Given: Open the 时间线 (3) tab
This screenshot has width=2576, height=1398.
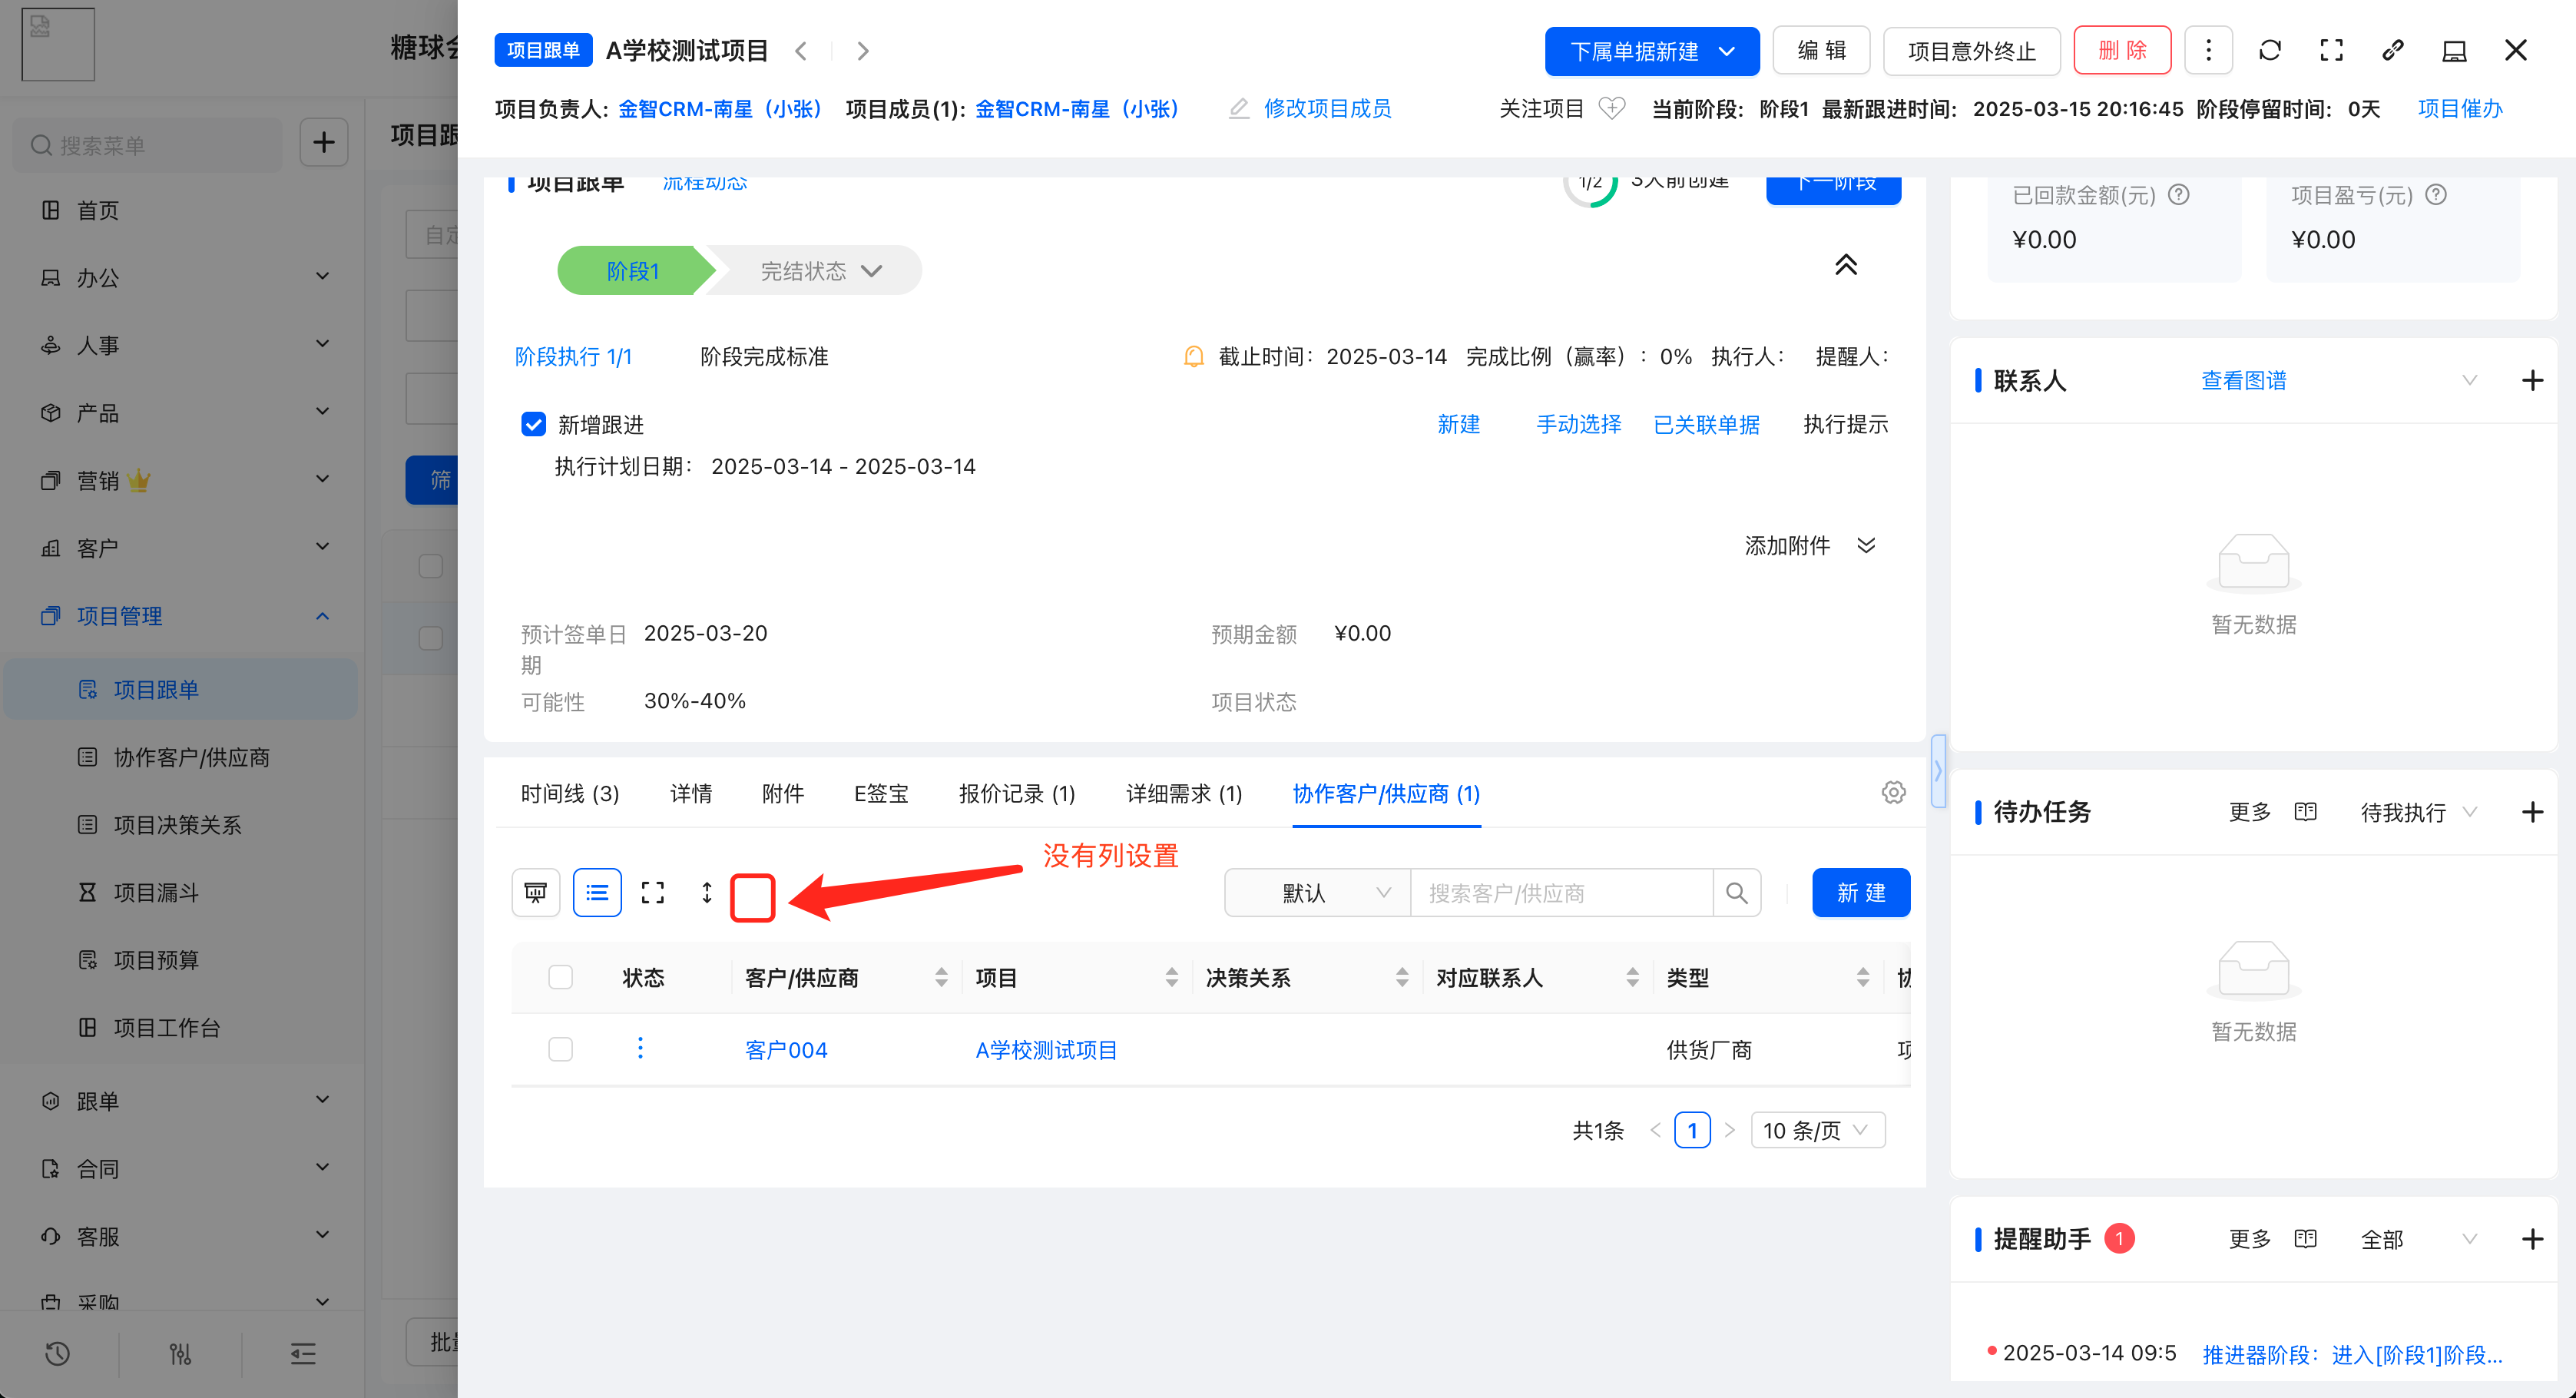Looking at the screenshot, I should pyautogui.click(x=570, y=793).
